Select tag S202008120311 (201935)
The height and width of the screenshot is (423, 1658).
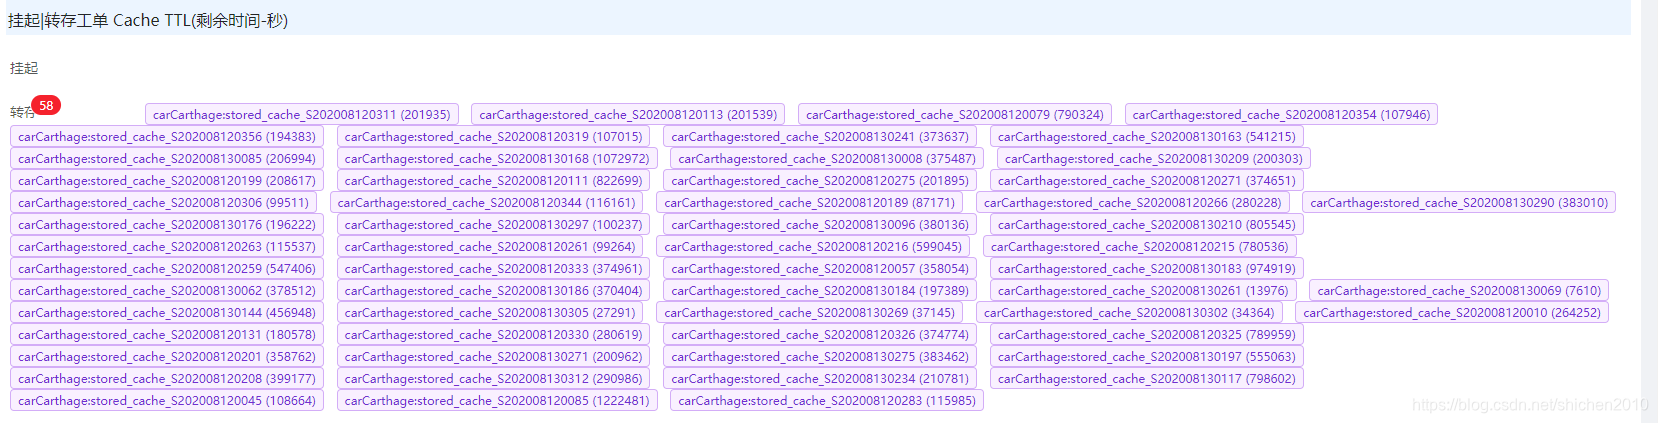click(302, 115)
